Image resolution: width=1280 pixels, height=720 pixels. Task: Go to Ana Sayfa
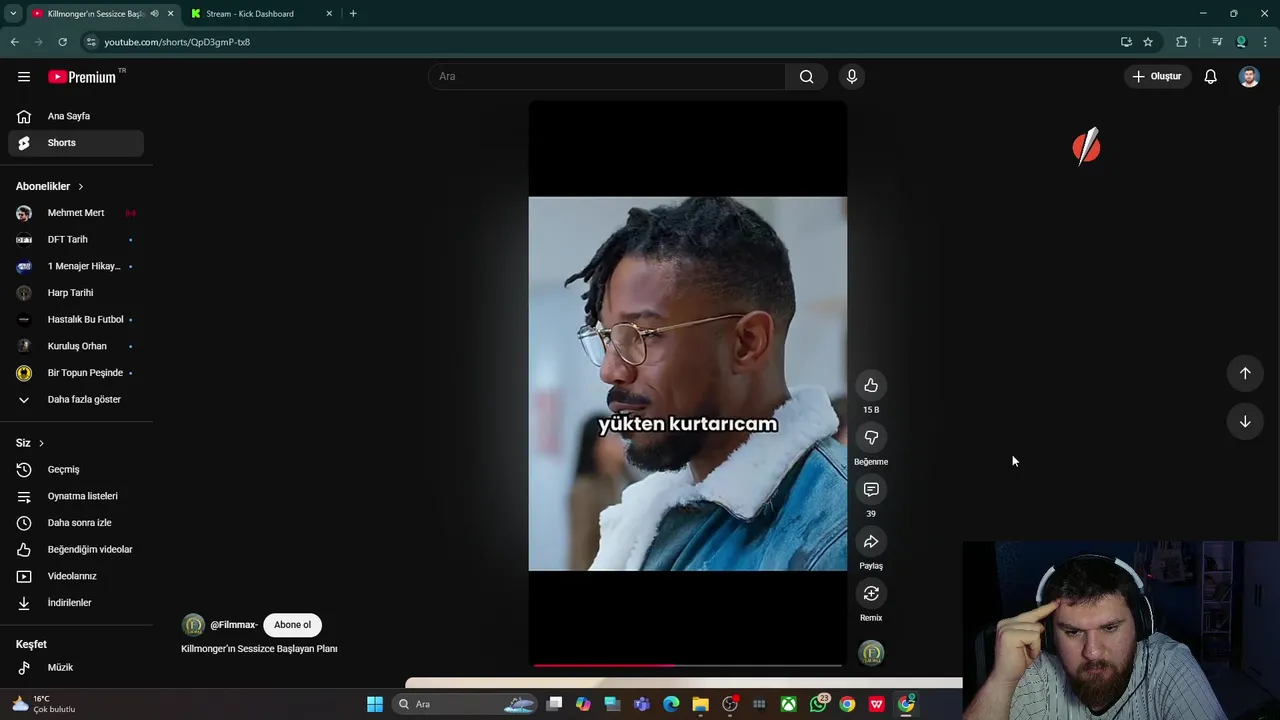76,116
